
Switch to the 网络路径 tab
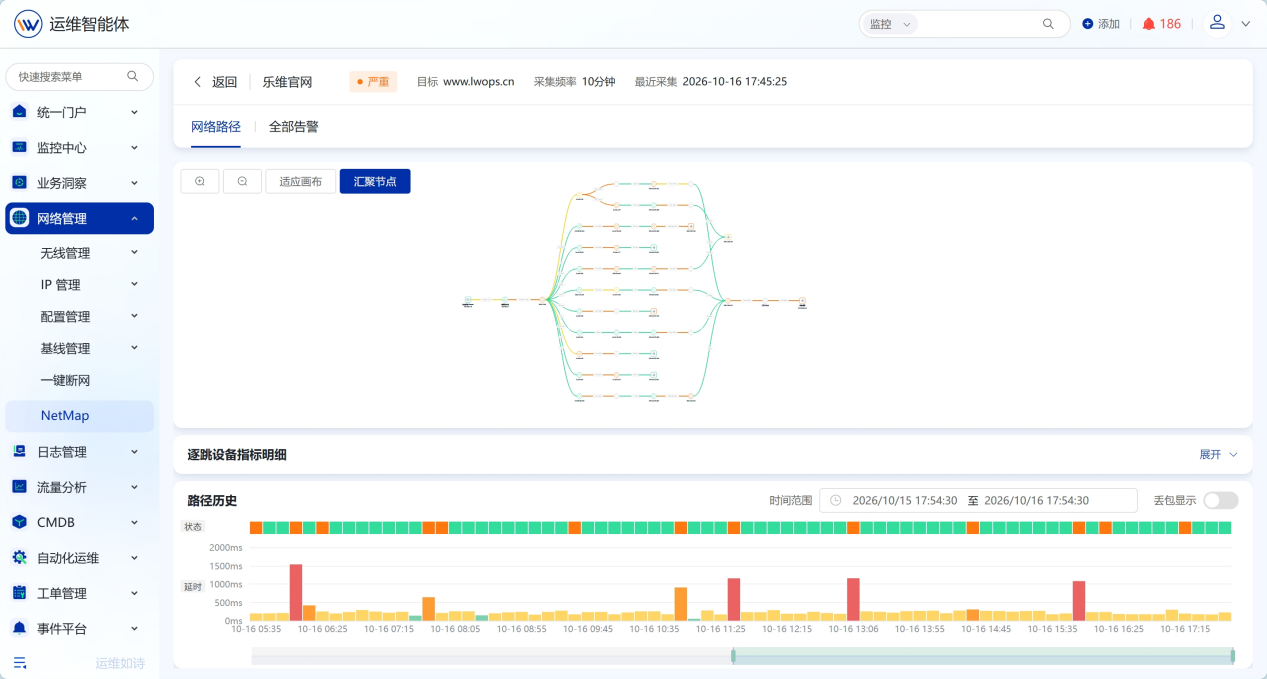pyautogui.click(x=216, y=127)
